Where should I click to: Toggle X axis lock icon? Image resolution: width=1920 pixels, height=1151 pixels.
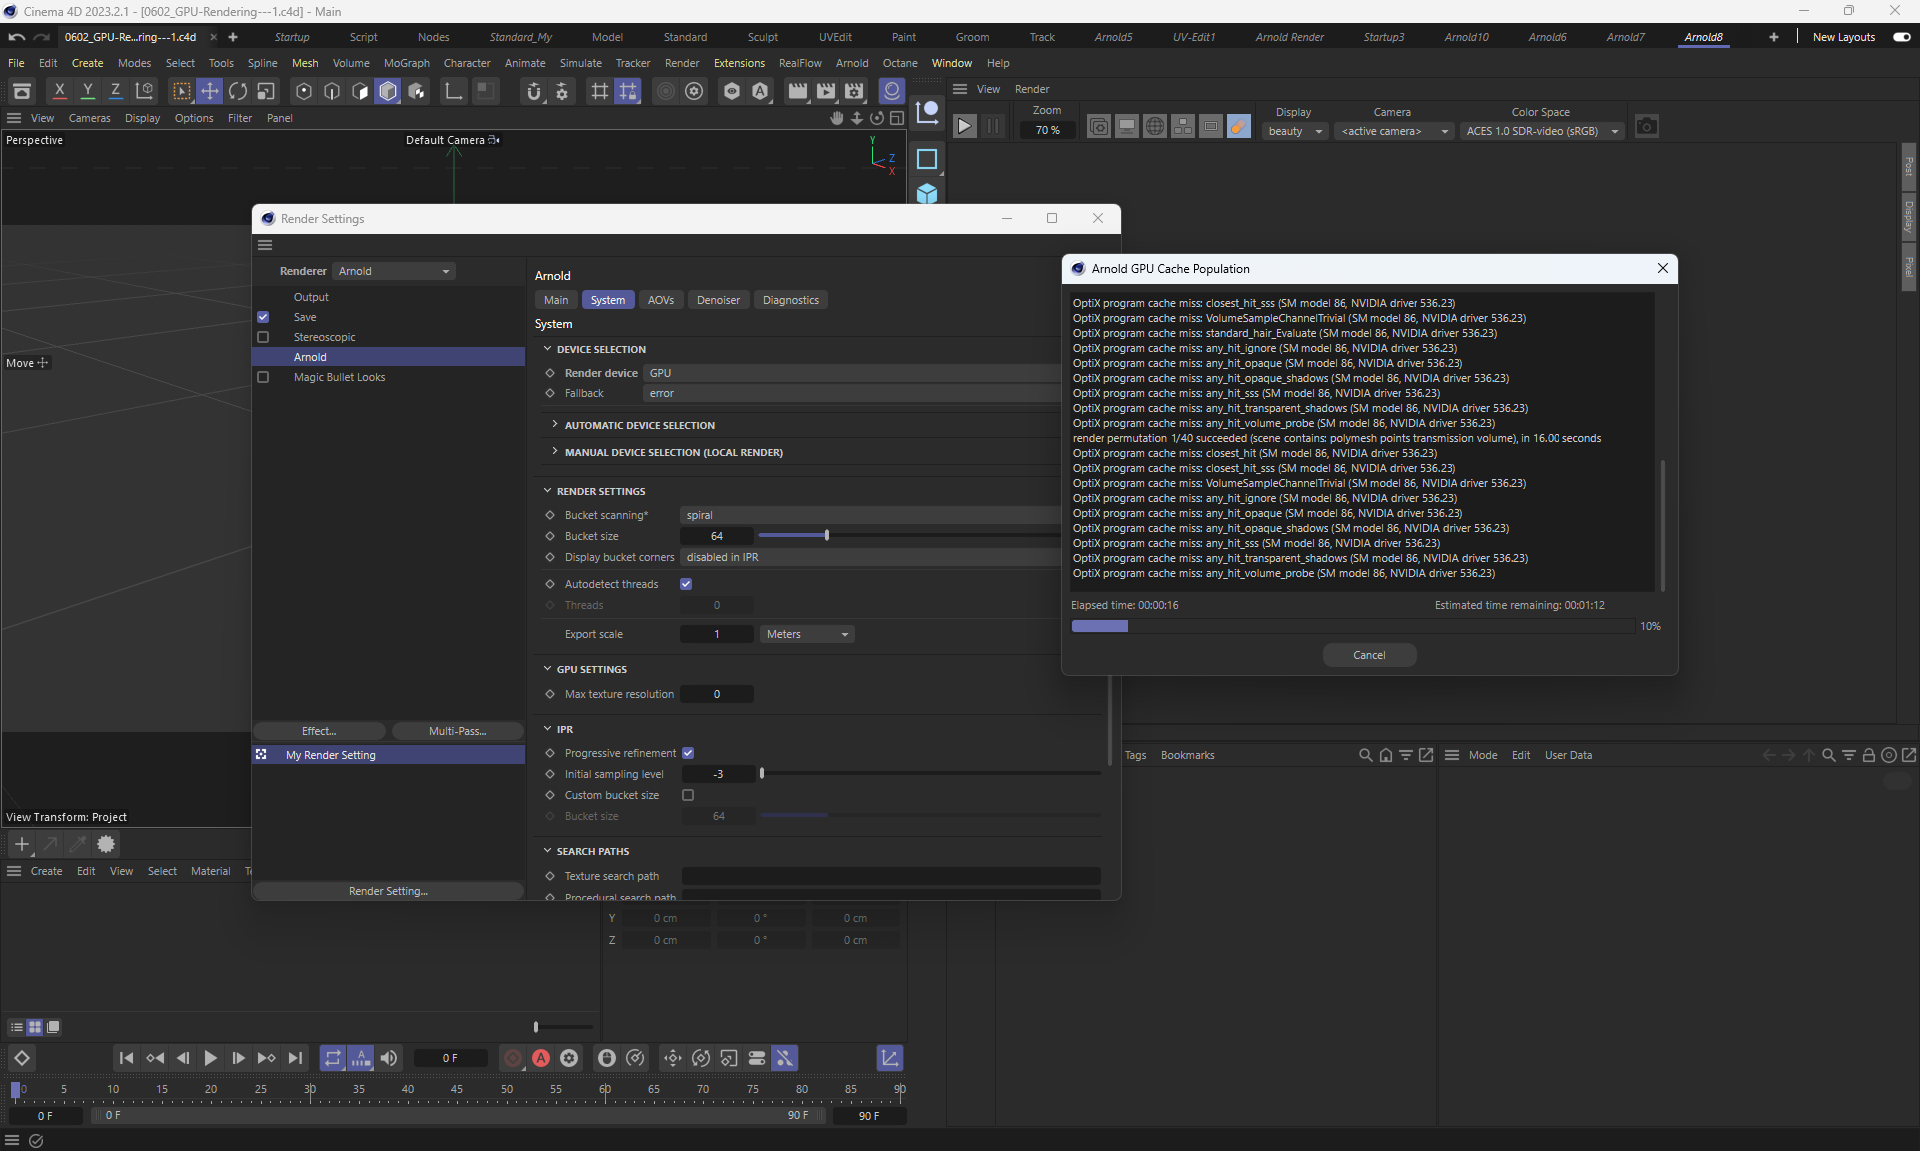(60, 91)
